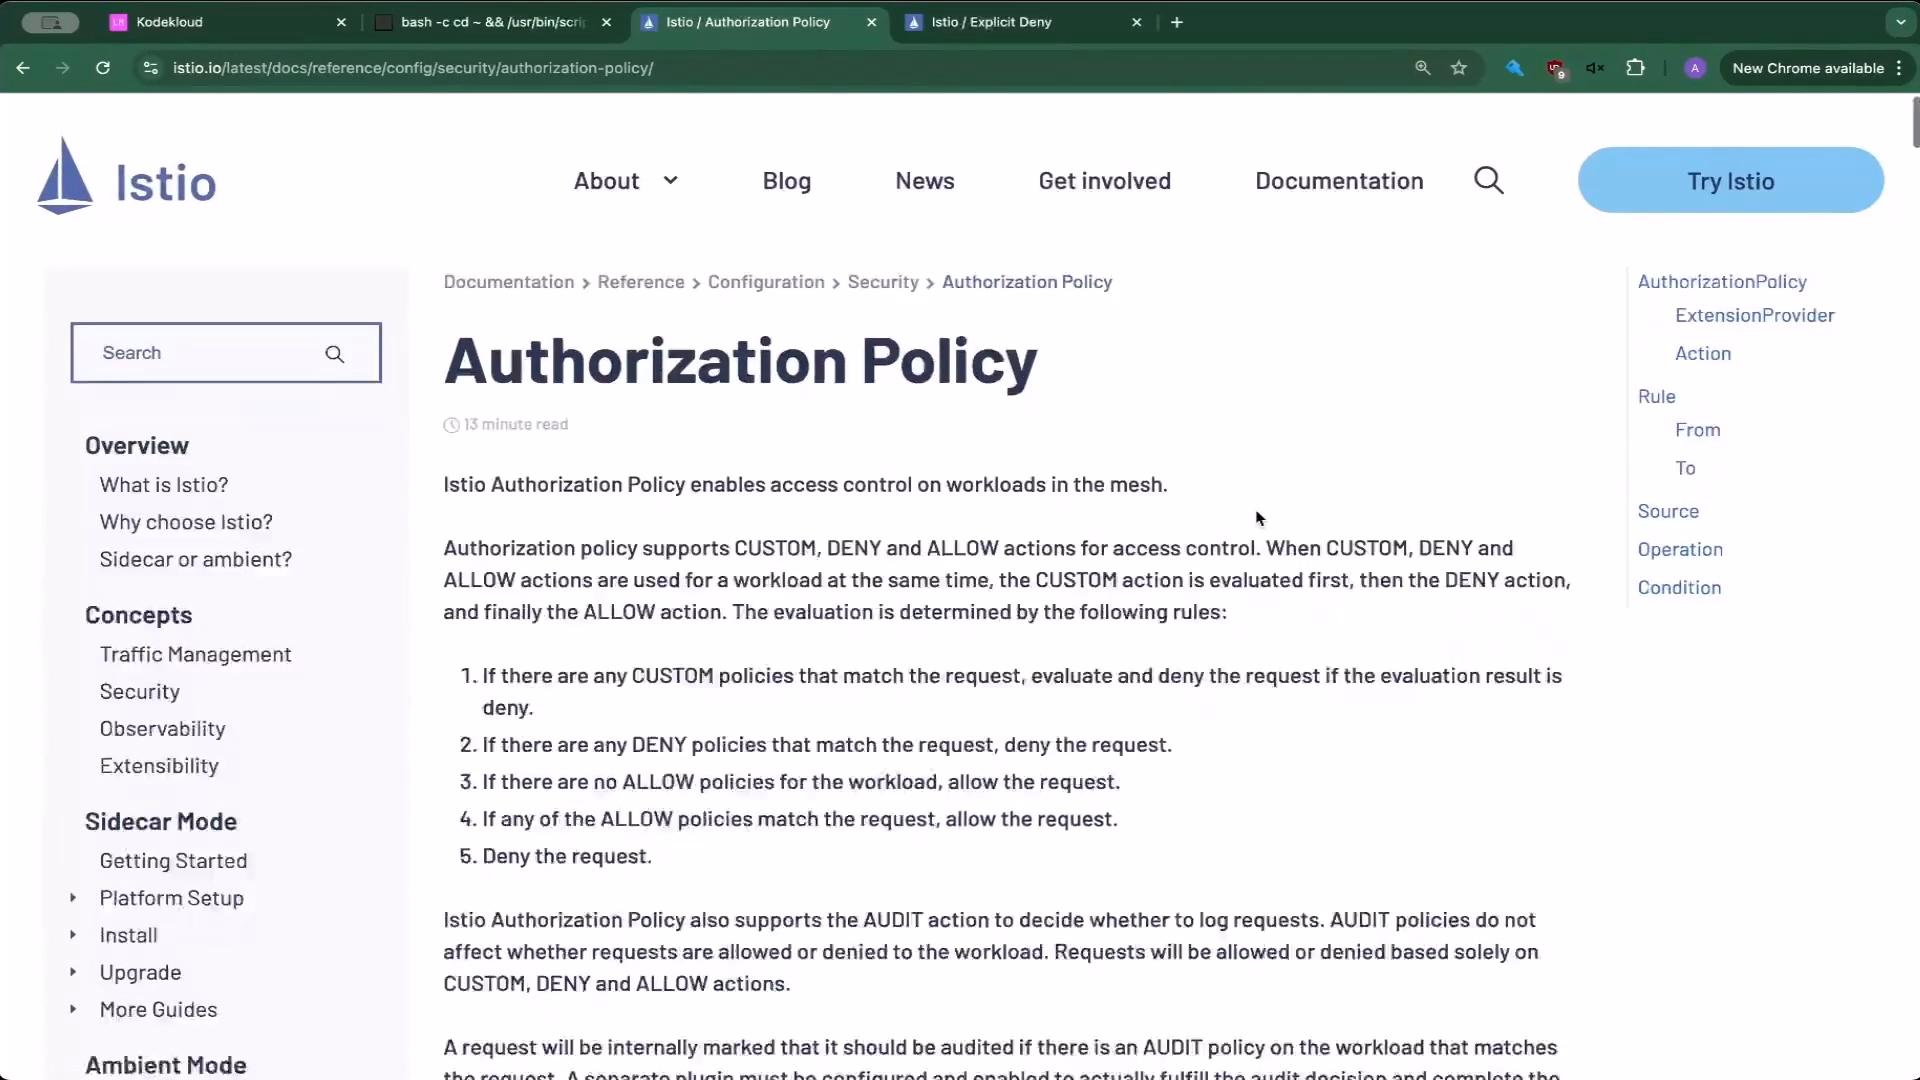
Task: Expand the More Guides tree arrow
Action: point(73,1009)
